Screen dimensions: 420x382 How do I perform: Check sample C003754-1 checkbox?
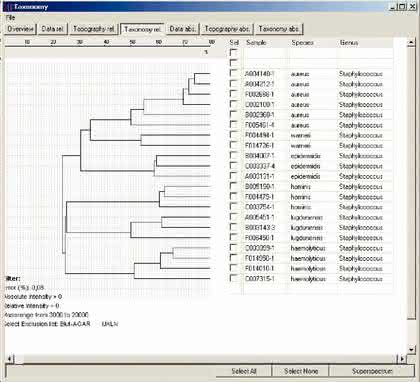point(234,207)
